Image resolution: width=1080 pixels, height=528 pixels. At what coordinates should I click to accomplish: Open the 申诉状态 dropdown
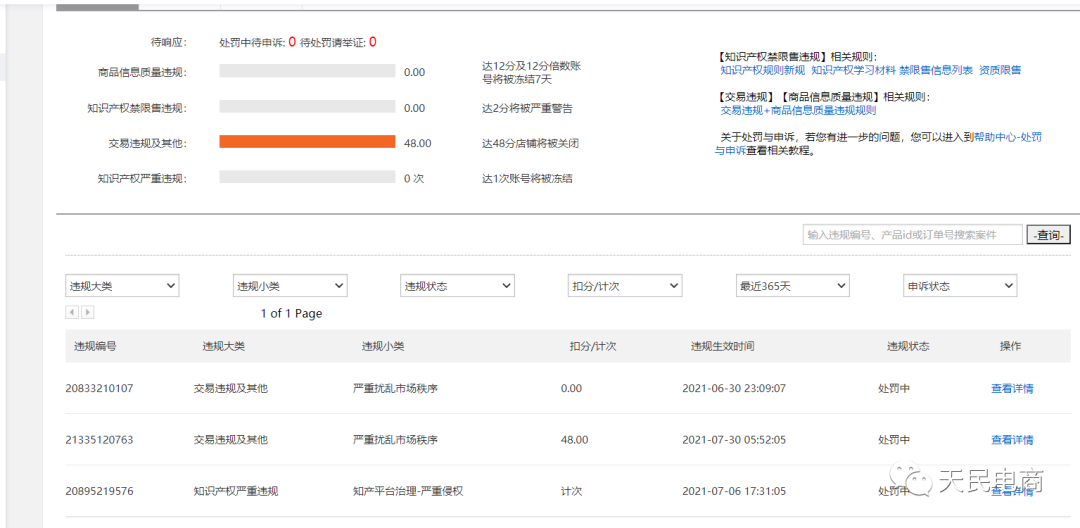pos(960,286)
